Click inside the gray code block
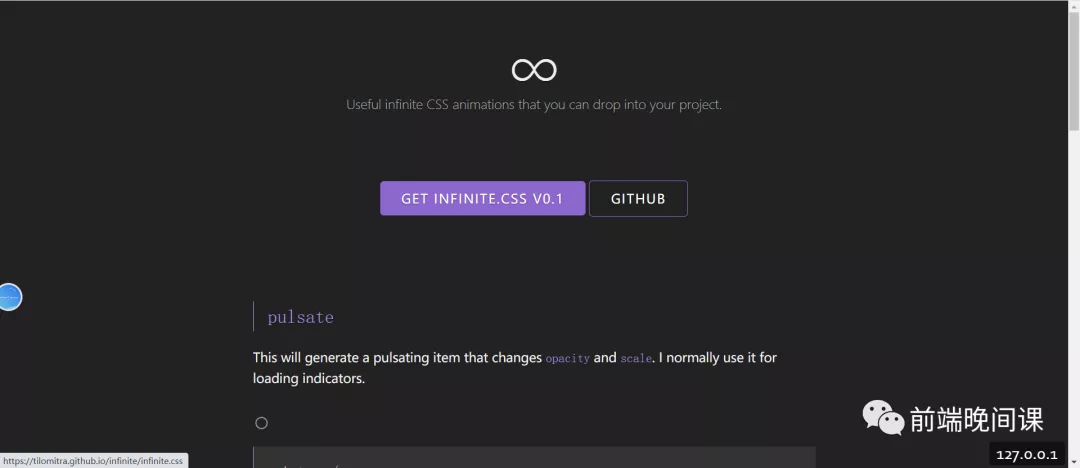Viewport: 1080px width, 468px height. pyautogui.click(x=534, y=458)
